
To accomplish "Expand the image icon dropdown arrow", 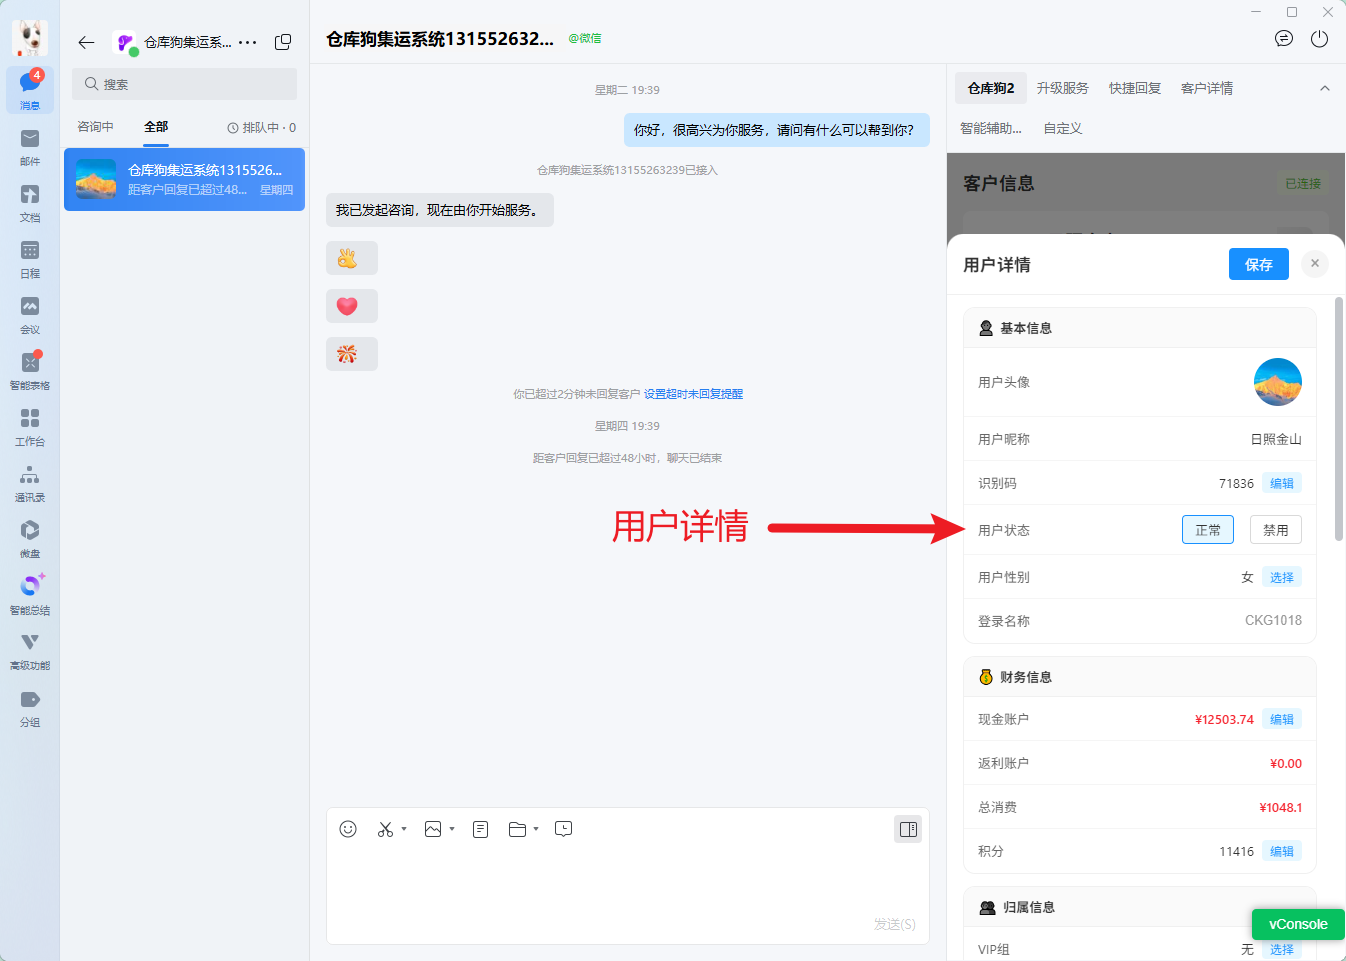I will click(452, 829).
